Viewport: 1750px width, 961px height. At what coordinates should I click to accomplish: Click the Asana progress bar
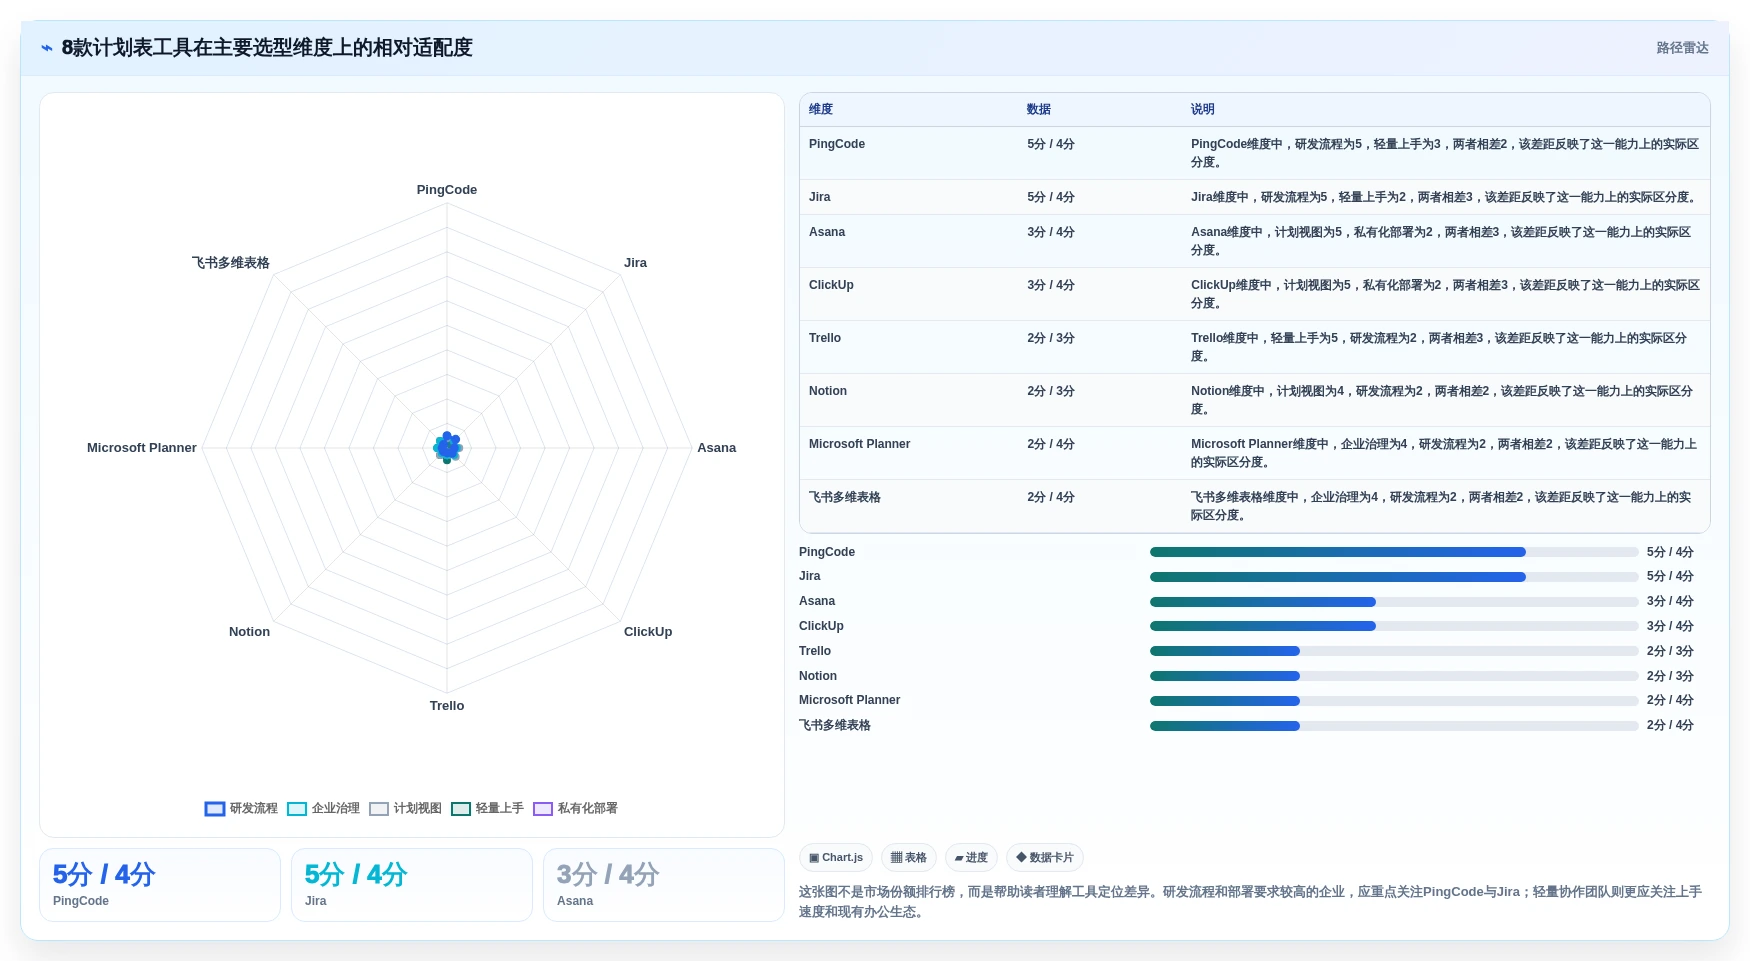1394,602
